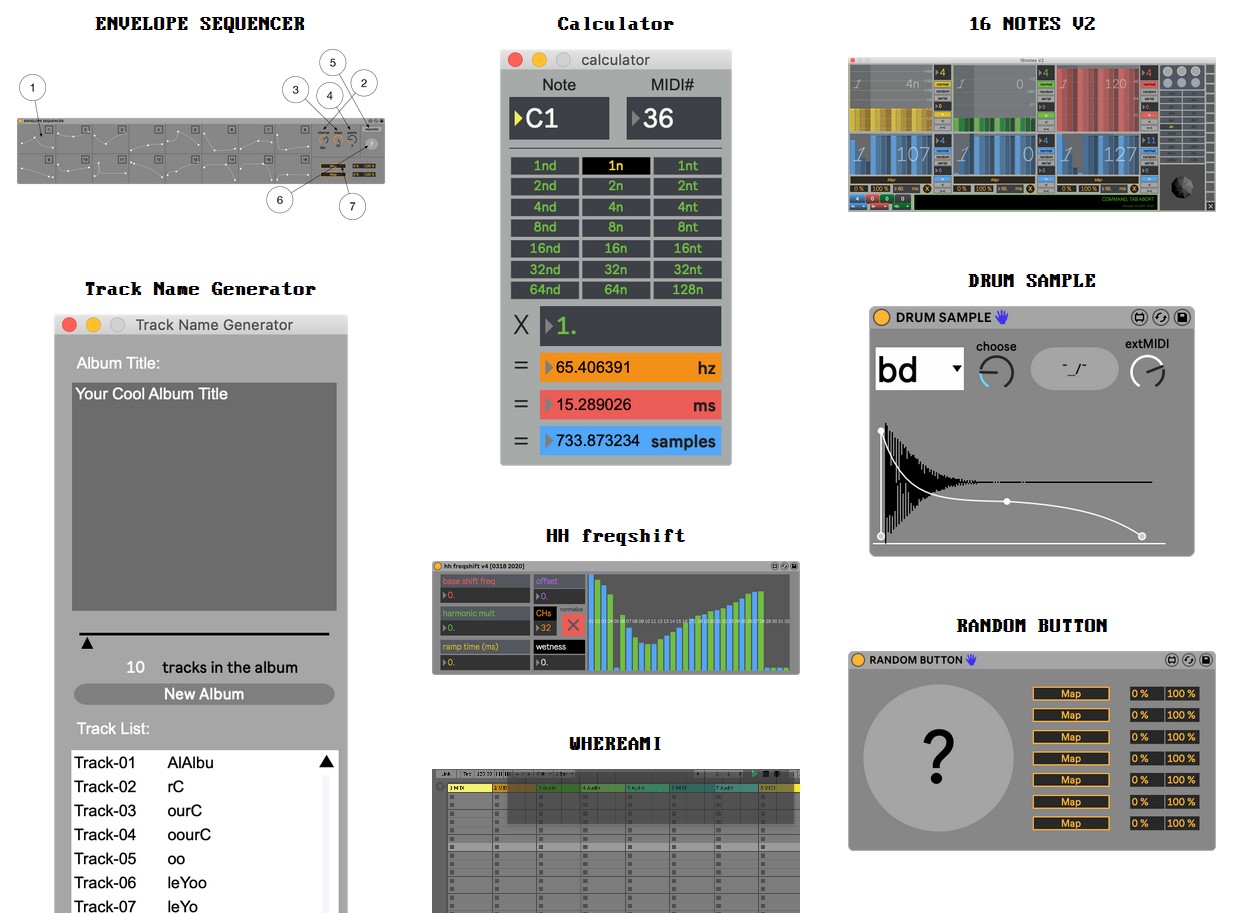
Task: Click the save icon in RANDOM BUTTON header
Action: click(x=1206, y=660)
